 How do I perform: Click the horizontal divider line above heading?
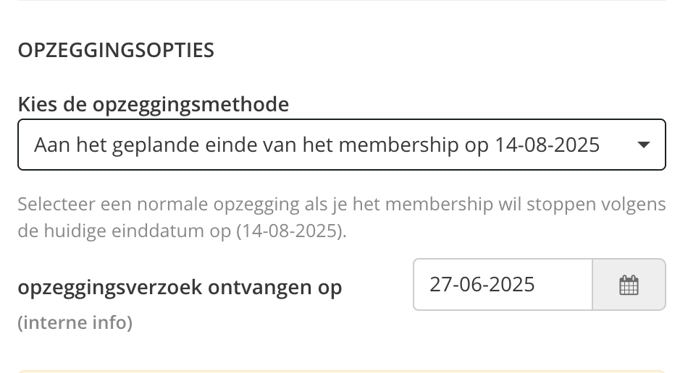click(x=342, y=0)
